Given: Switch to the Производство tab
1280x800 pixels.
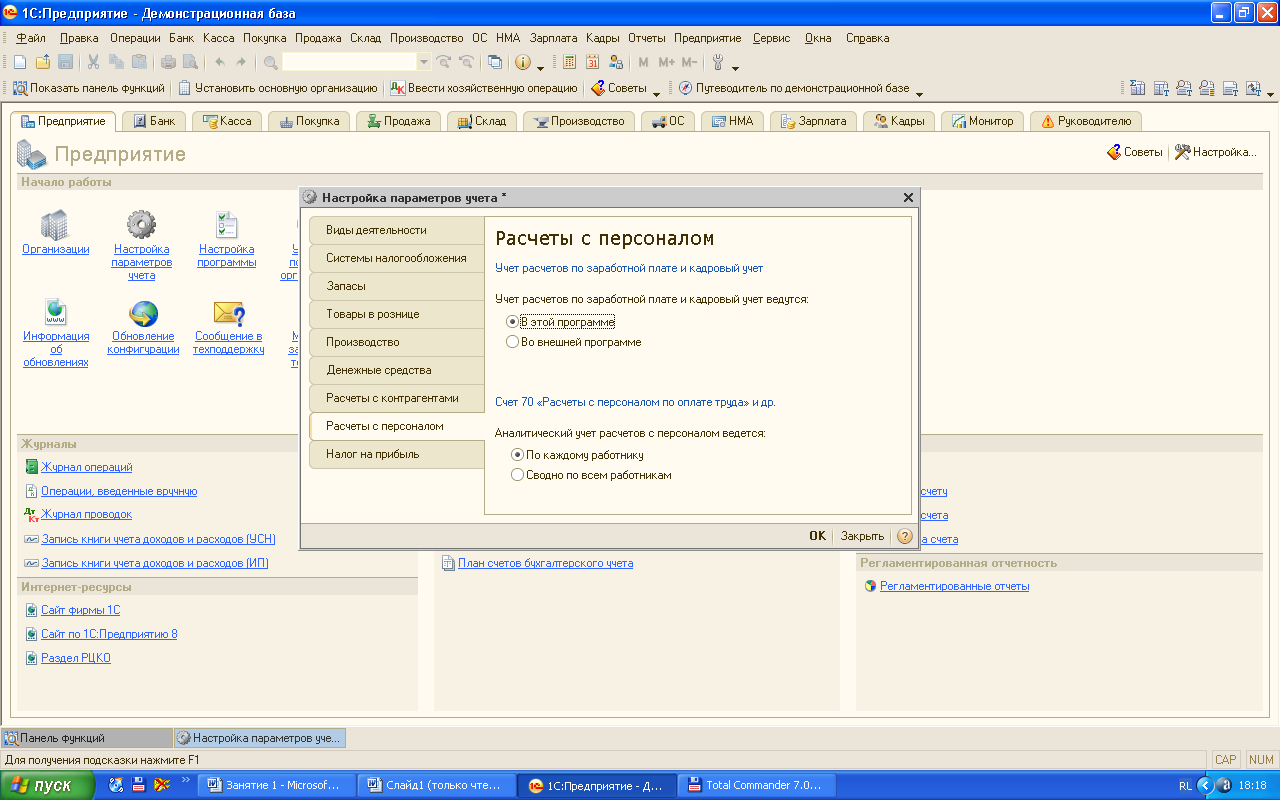Looking at the screenshot, I should [579, 121].
